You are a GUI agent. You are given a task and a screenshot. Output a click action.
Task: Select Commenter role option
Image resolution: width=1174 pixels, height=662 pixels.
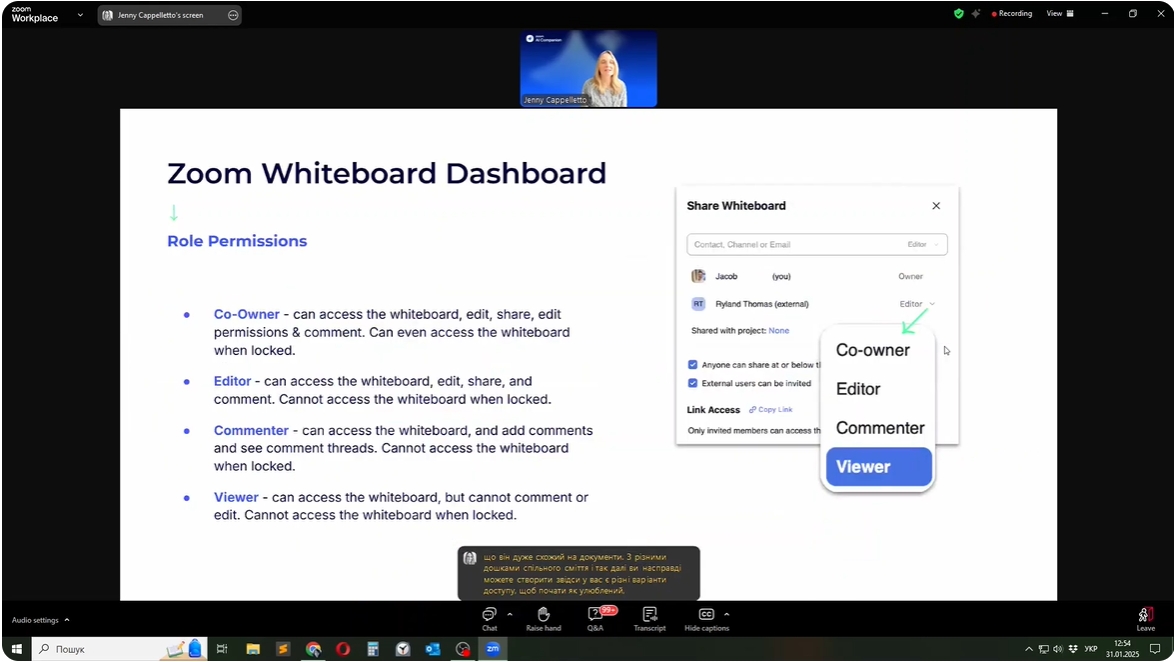[x=880, y=428]
